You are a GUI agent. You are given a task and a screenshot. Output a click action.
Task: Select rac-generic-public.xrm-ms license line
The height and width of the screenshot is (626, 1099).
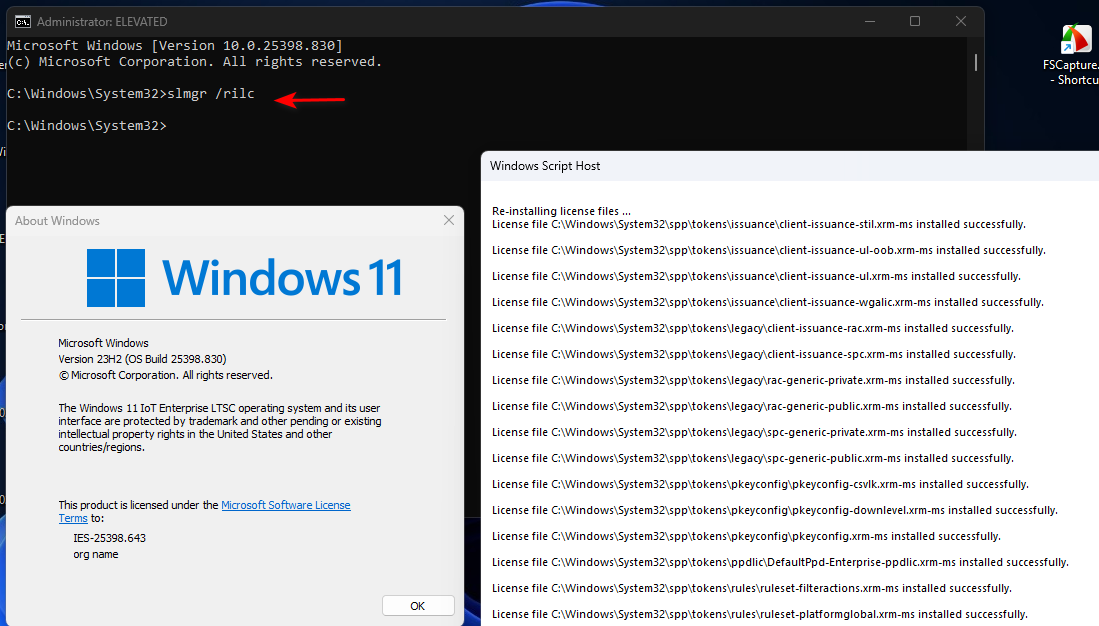[x=751, y=406]
